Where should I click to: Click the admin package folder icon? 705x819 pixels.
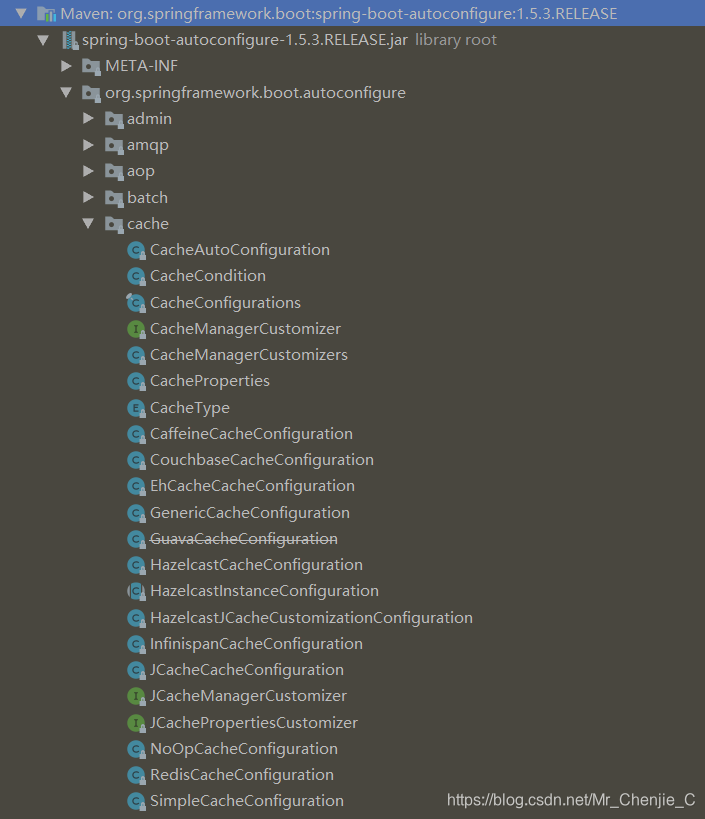tap(114, 120)
